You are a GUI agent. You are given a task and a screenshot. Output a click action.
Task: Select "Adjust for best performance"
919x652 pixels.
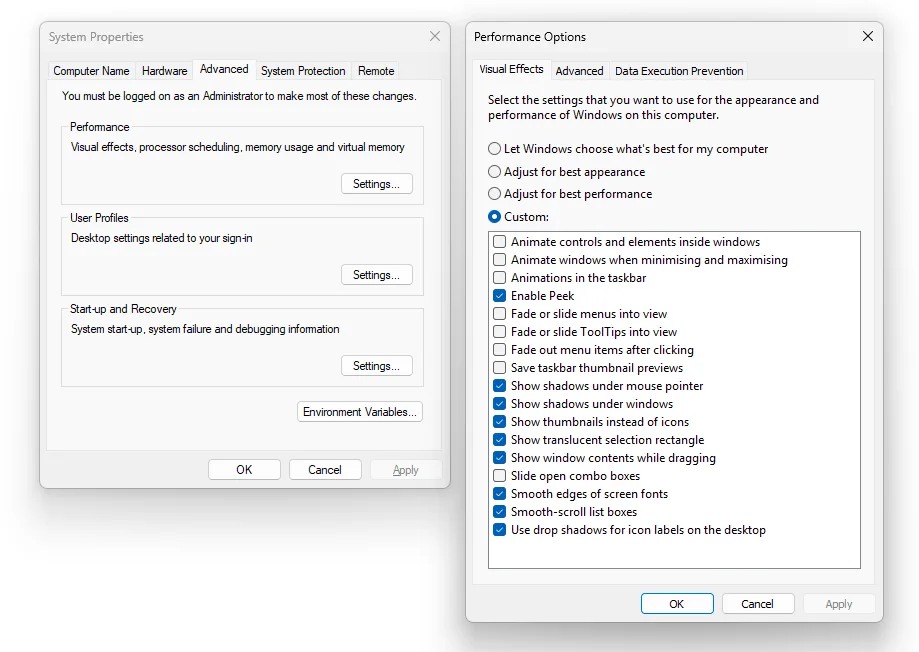495,194
